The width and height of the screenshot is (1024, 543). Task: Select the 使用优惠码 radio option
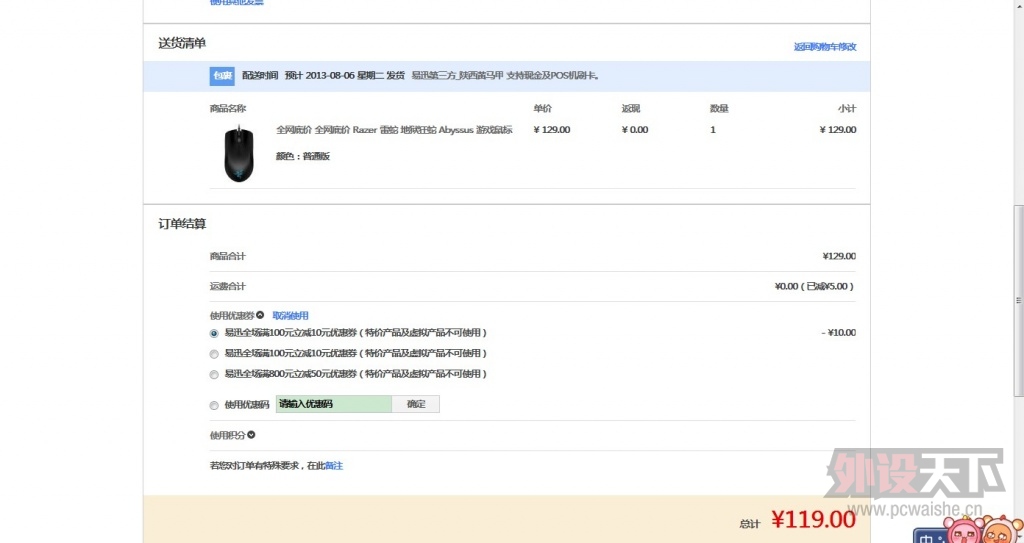(x=214, y=406)
